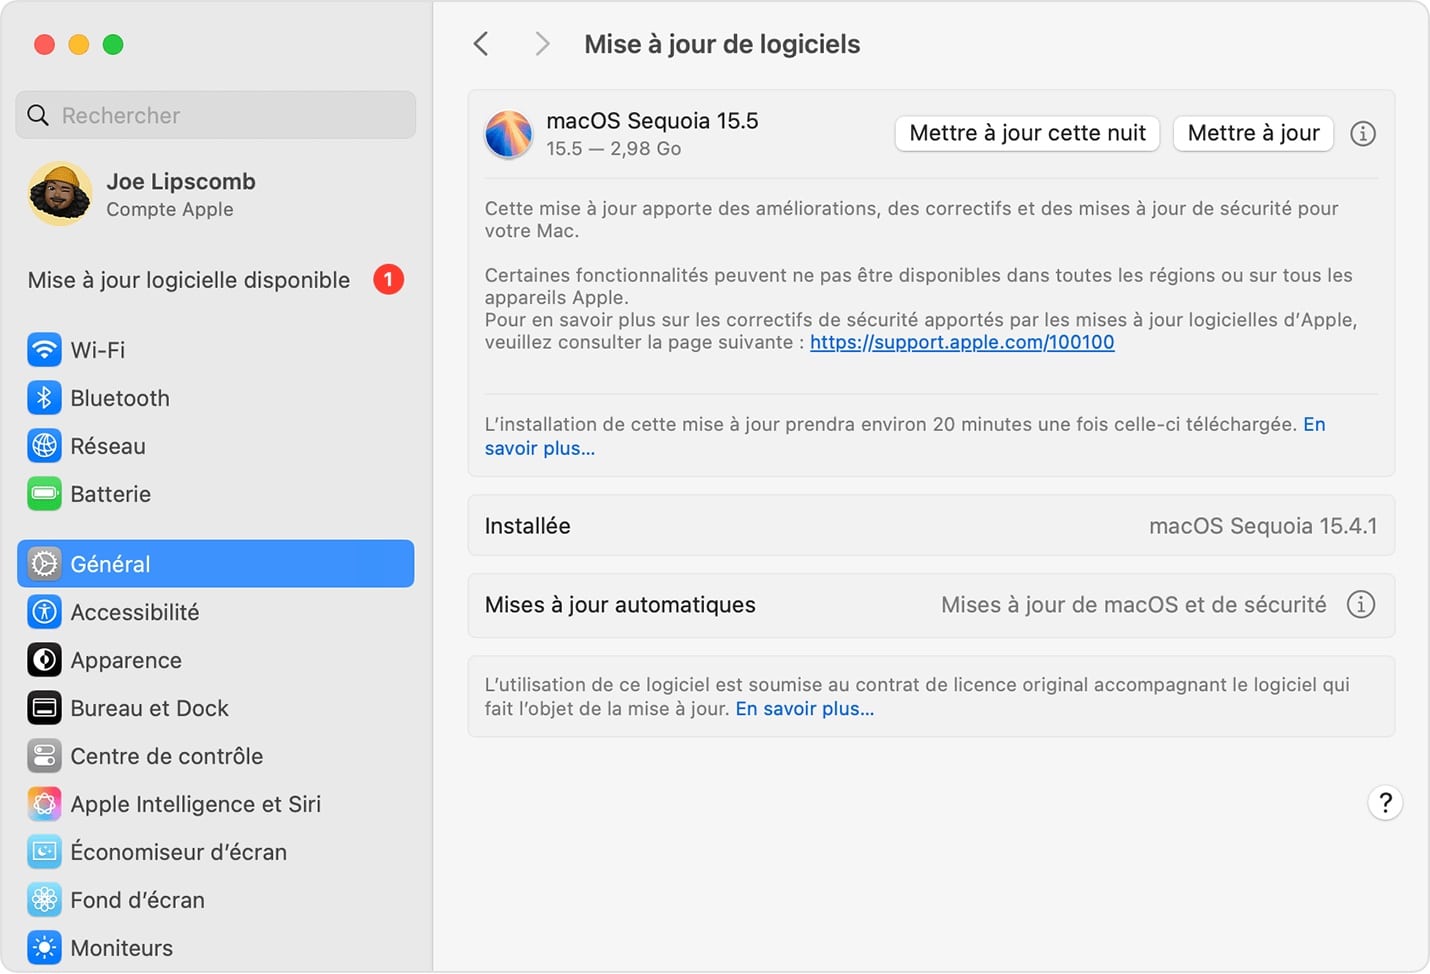Click the 15.5 — 2,98 Go size text
The width and height of the screenshot is (1430, 974).
coord(614,149)
